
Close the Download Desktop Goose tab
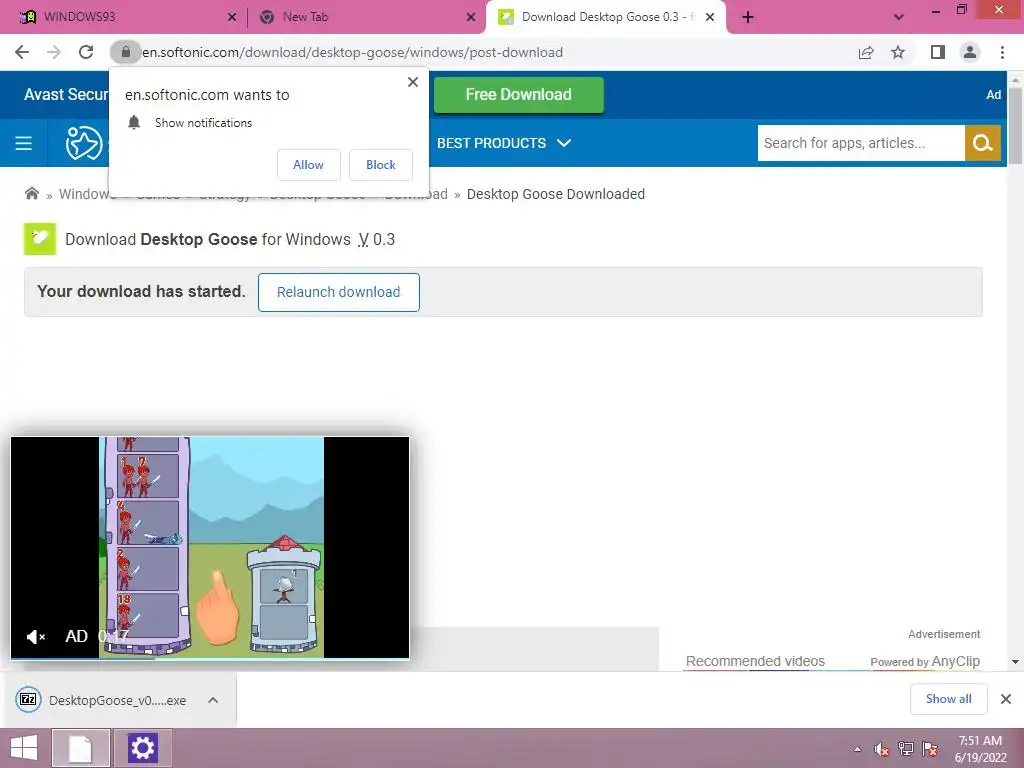tap(710, 17)
